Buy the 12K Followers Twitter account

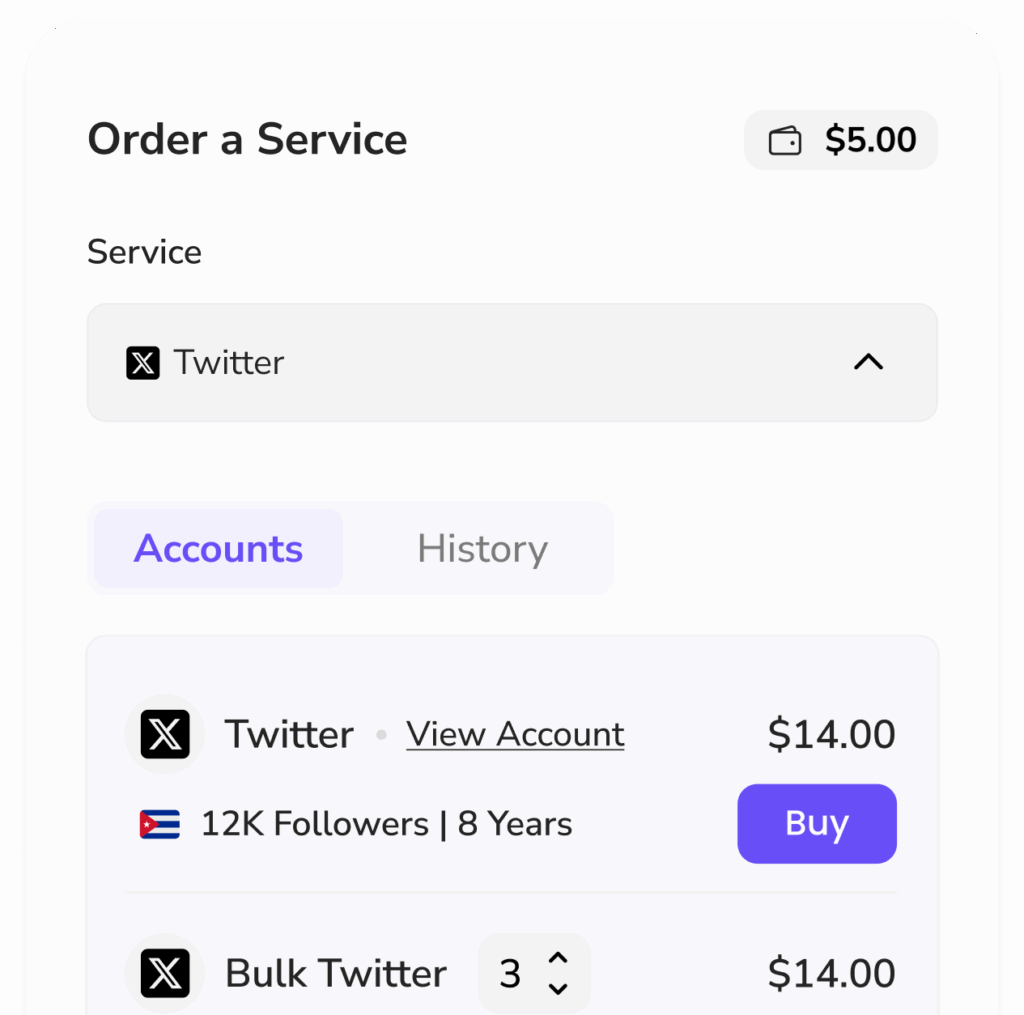817,824
